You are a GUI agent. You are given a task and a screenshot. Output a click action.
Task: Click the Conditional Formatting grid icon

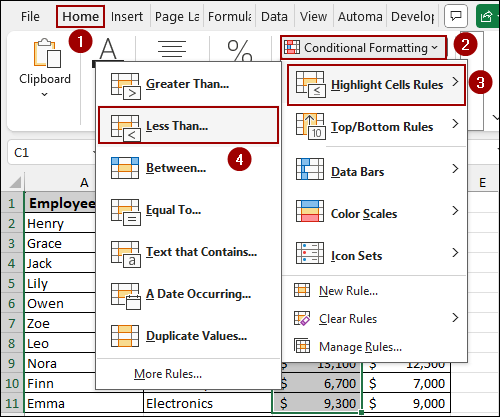tap(292, 47)
